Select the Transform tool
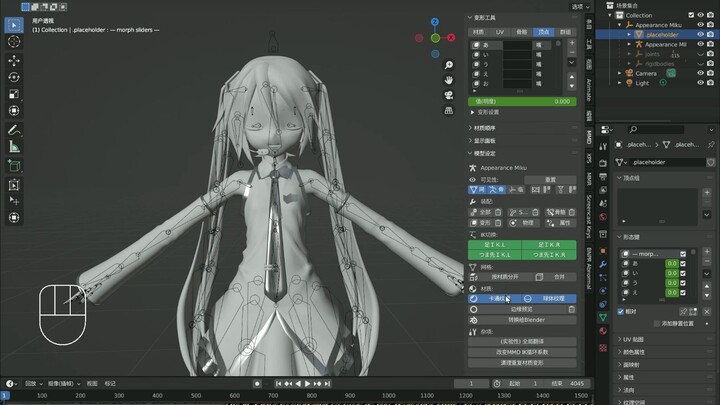The image size is (720, 405). (14, 111)
